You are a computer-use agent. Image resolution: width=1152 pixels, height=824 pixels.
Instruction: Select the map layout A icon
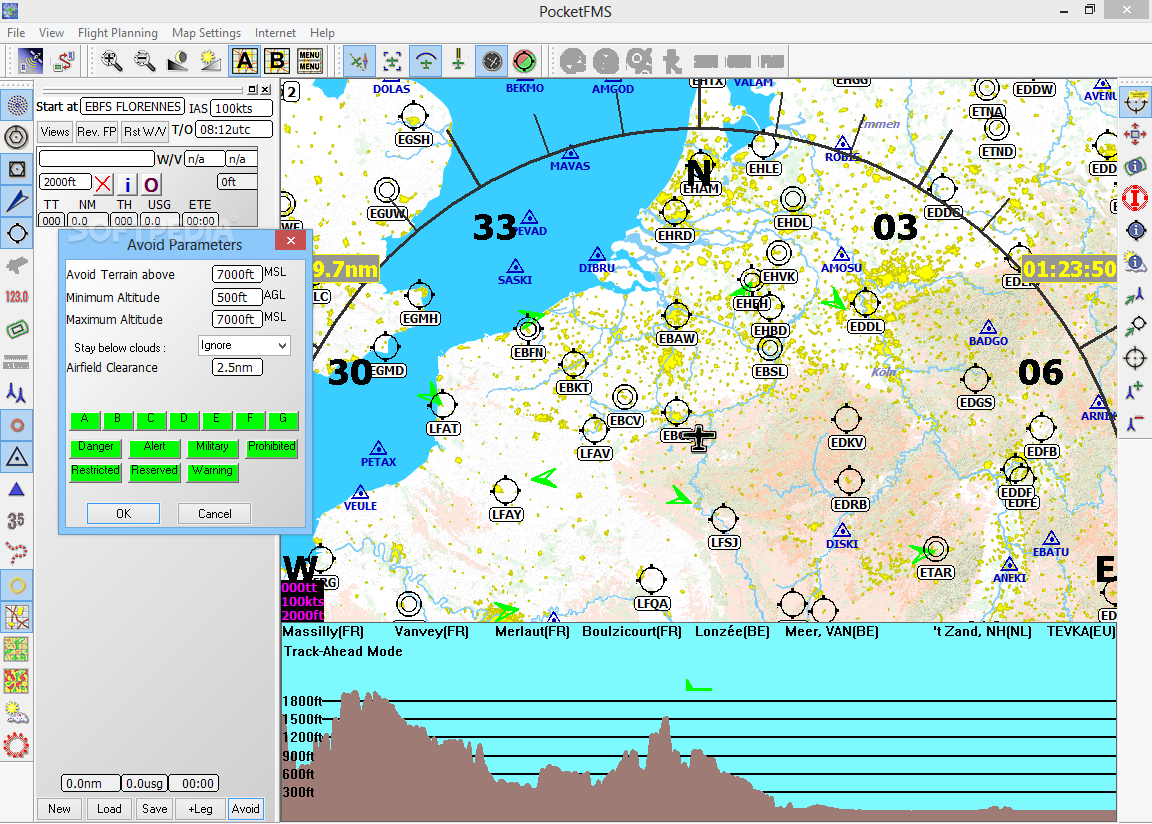pos(244,61)
